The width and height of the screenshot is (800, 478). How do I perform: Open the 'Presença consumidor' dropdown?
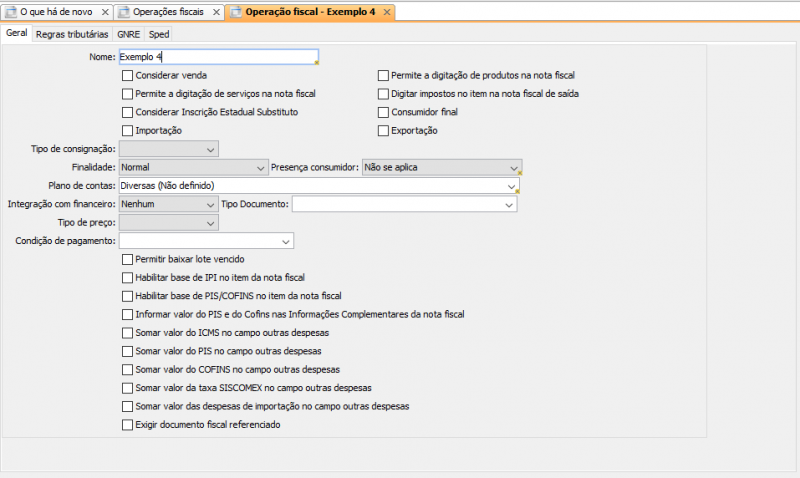coord(513,167)
